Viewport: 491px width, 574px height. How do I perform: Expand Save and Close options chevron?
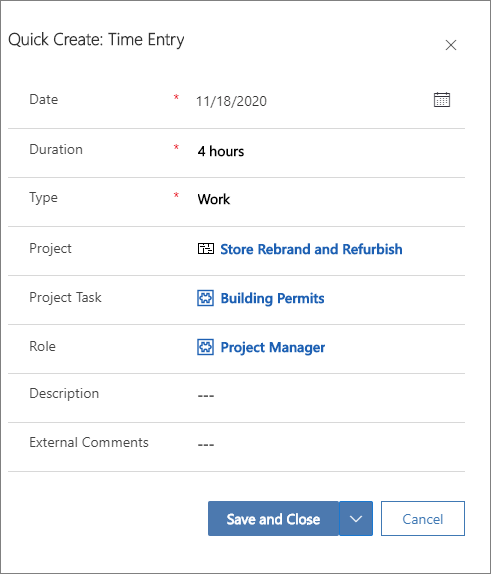click(x=356, y=518)
